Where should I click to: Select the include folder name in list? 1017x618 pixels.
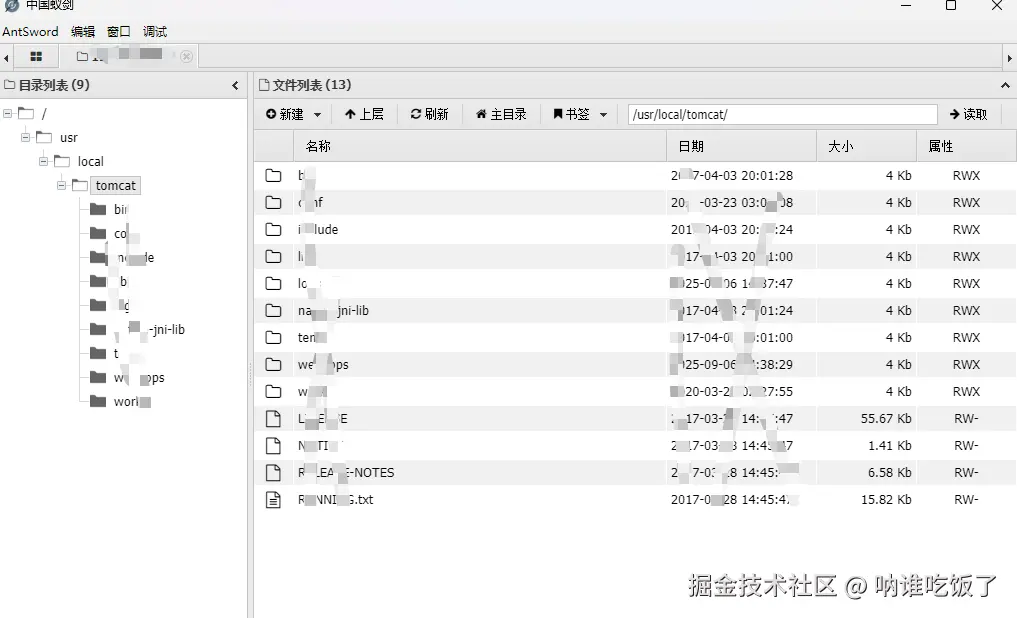tap(318, 230)
